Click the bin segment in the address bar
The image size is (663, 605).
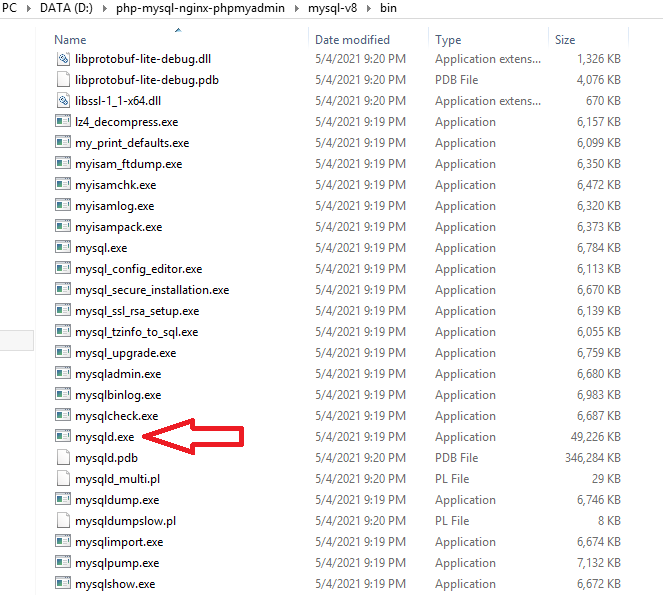click(388, 8)
